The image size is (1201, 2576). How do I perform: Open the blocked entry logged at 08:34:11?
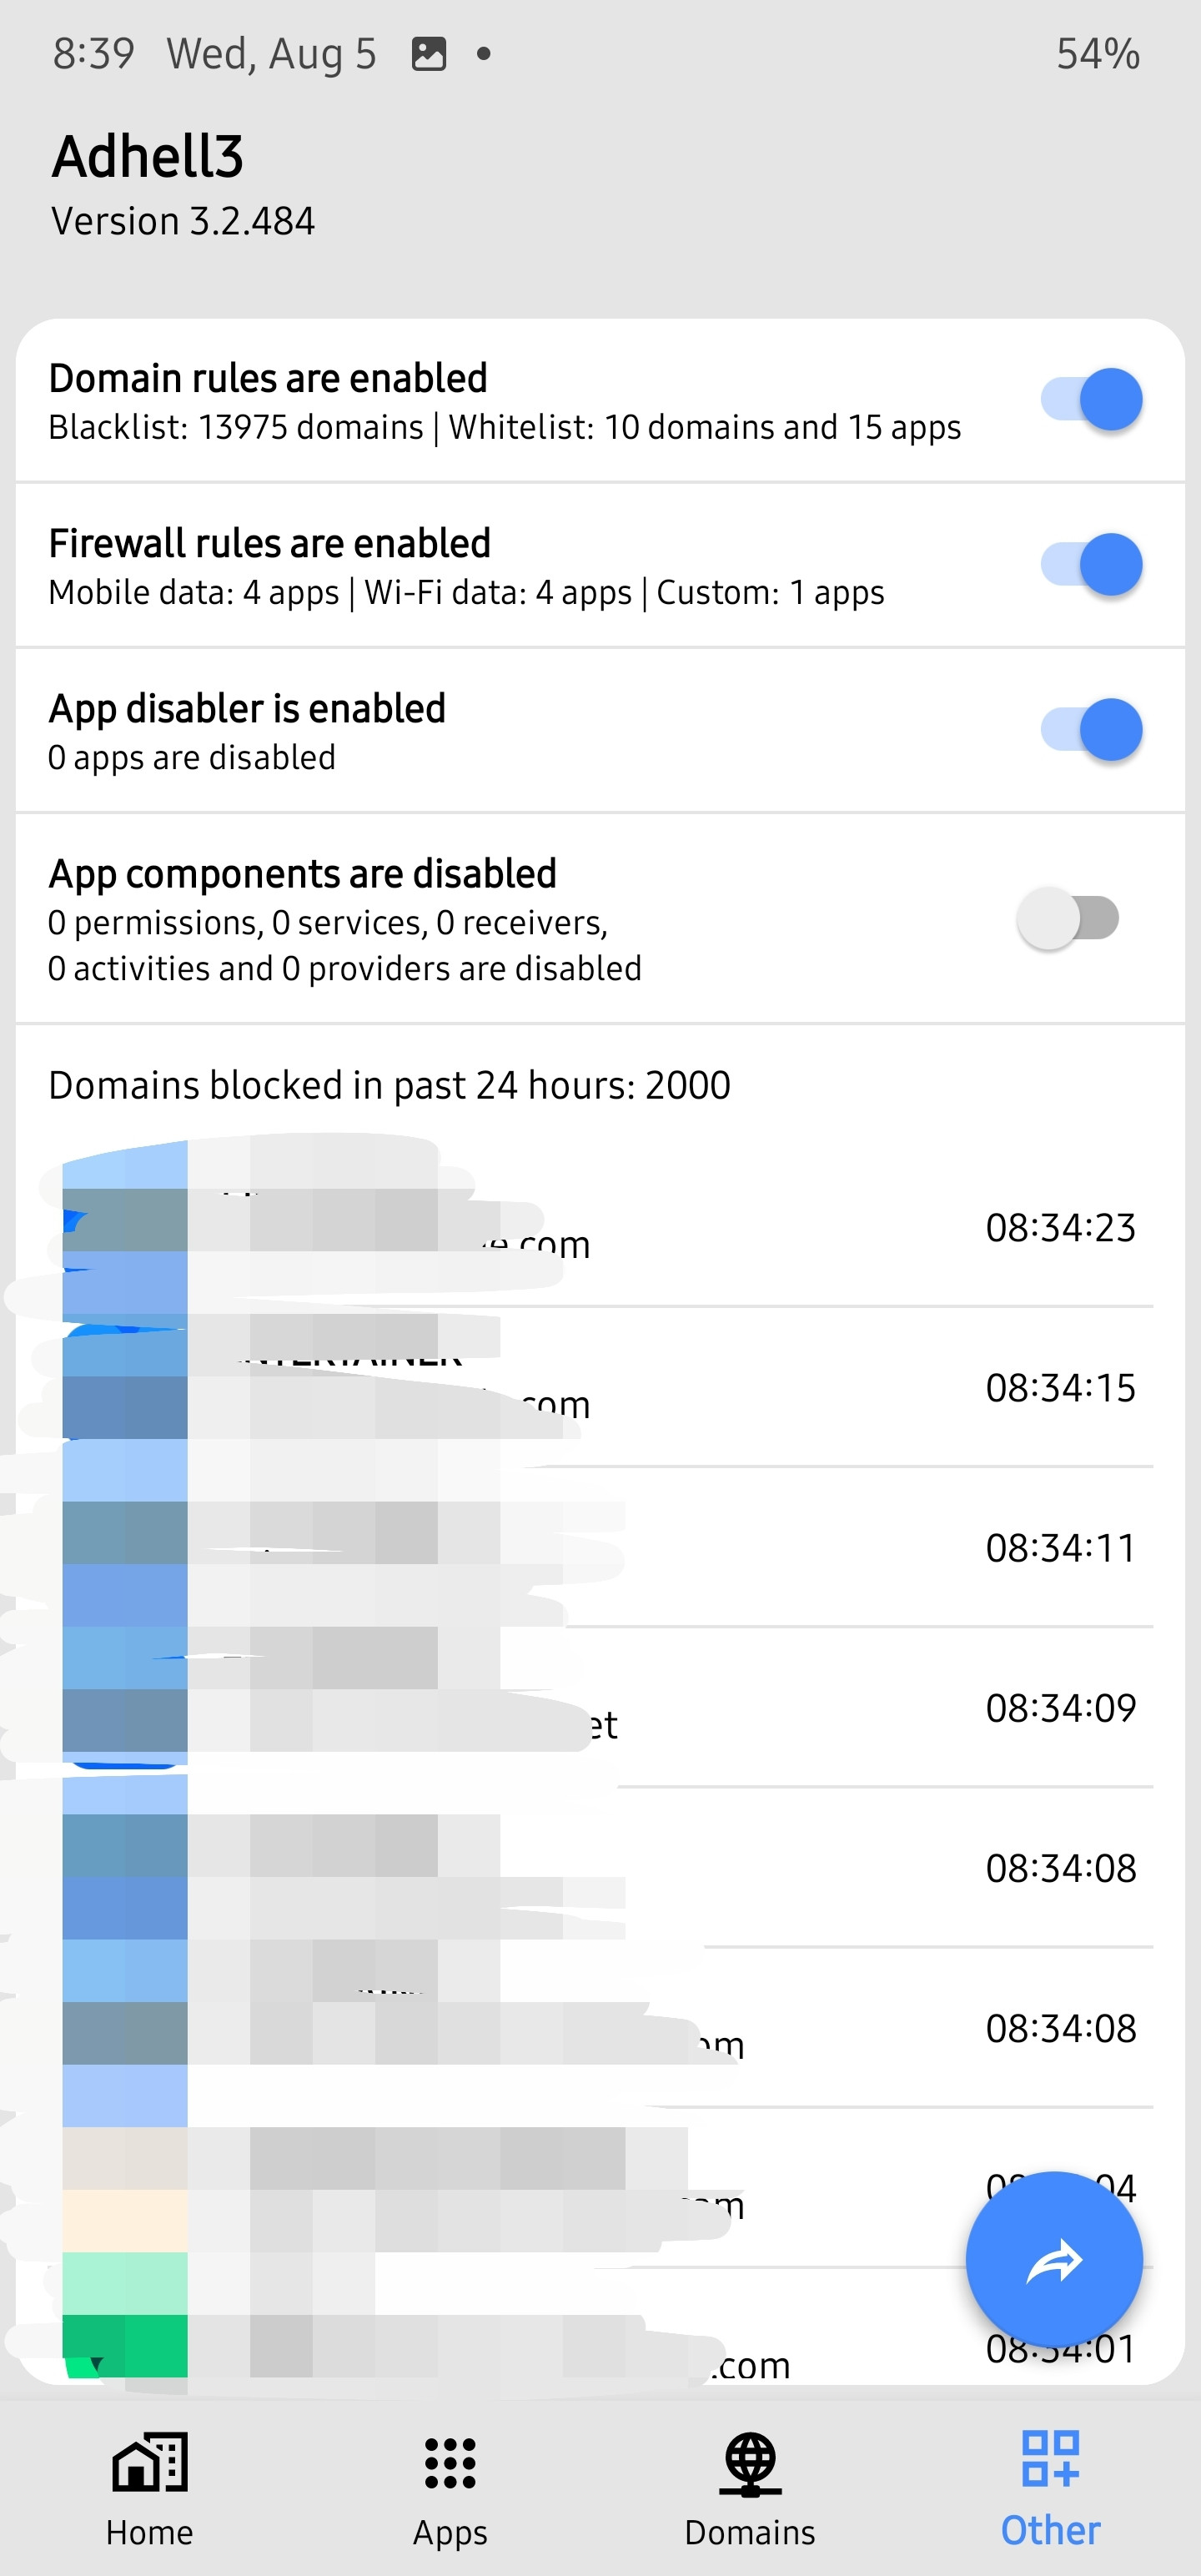pos(600,1547)
